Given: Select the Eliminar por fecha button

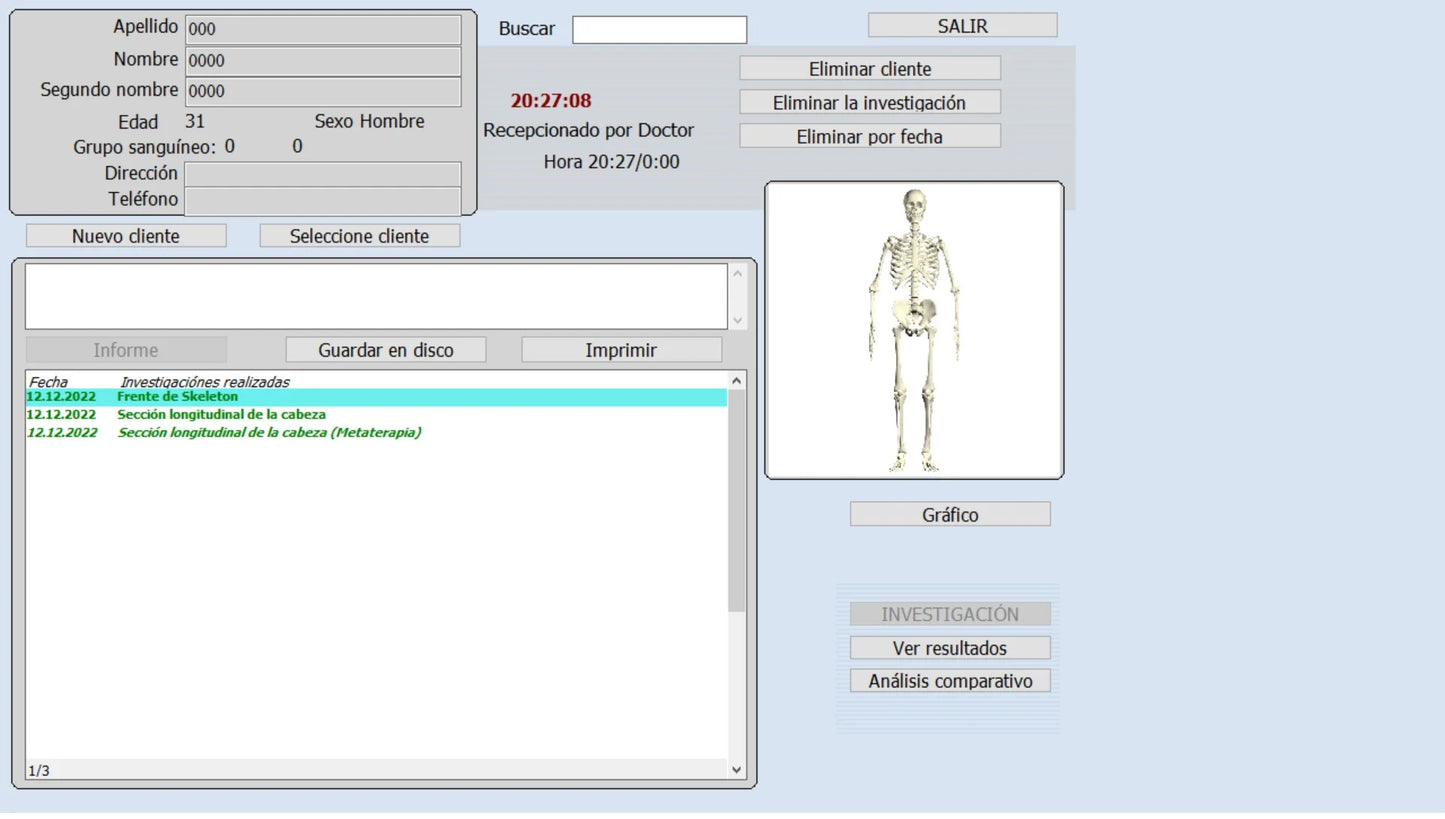Looking at the screenshot, I should click(869, 137).
